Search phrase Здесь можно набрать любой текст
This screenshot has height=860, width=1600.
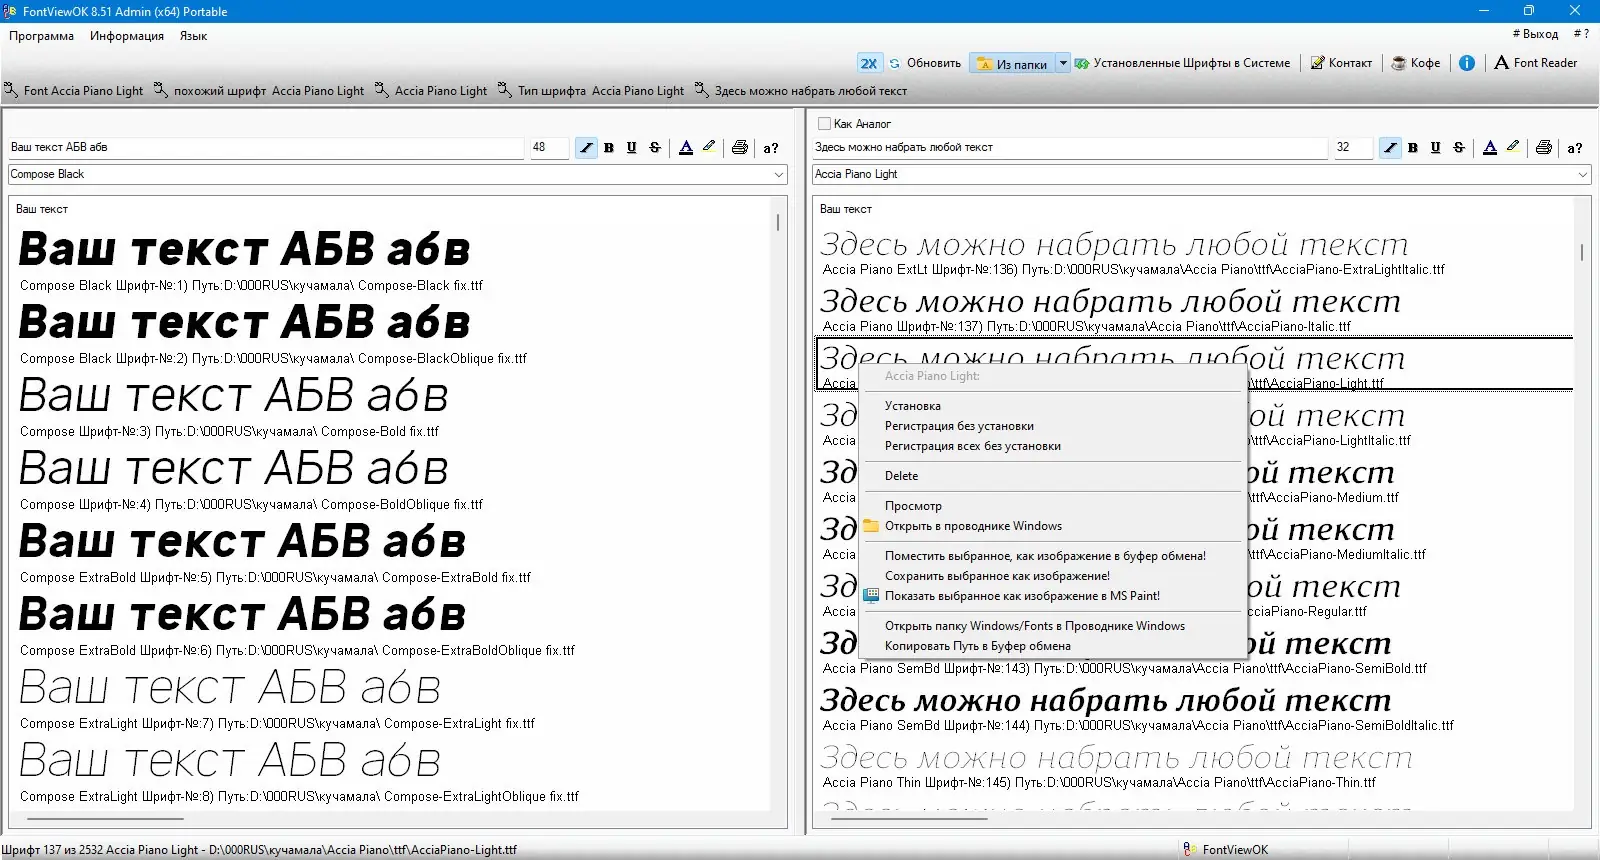point(801,91)
